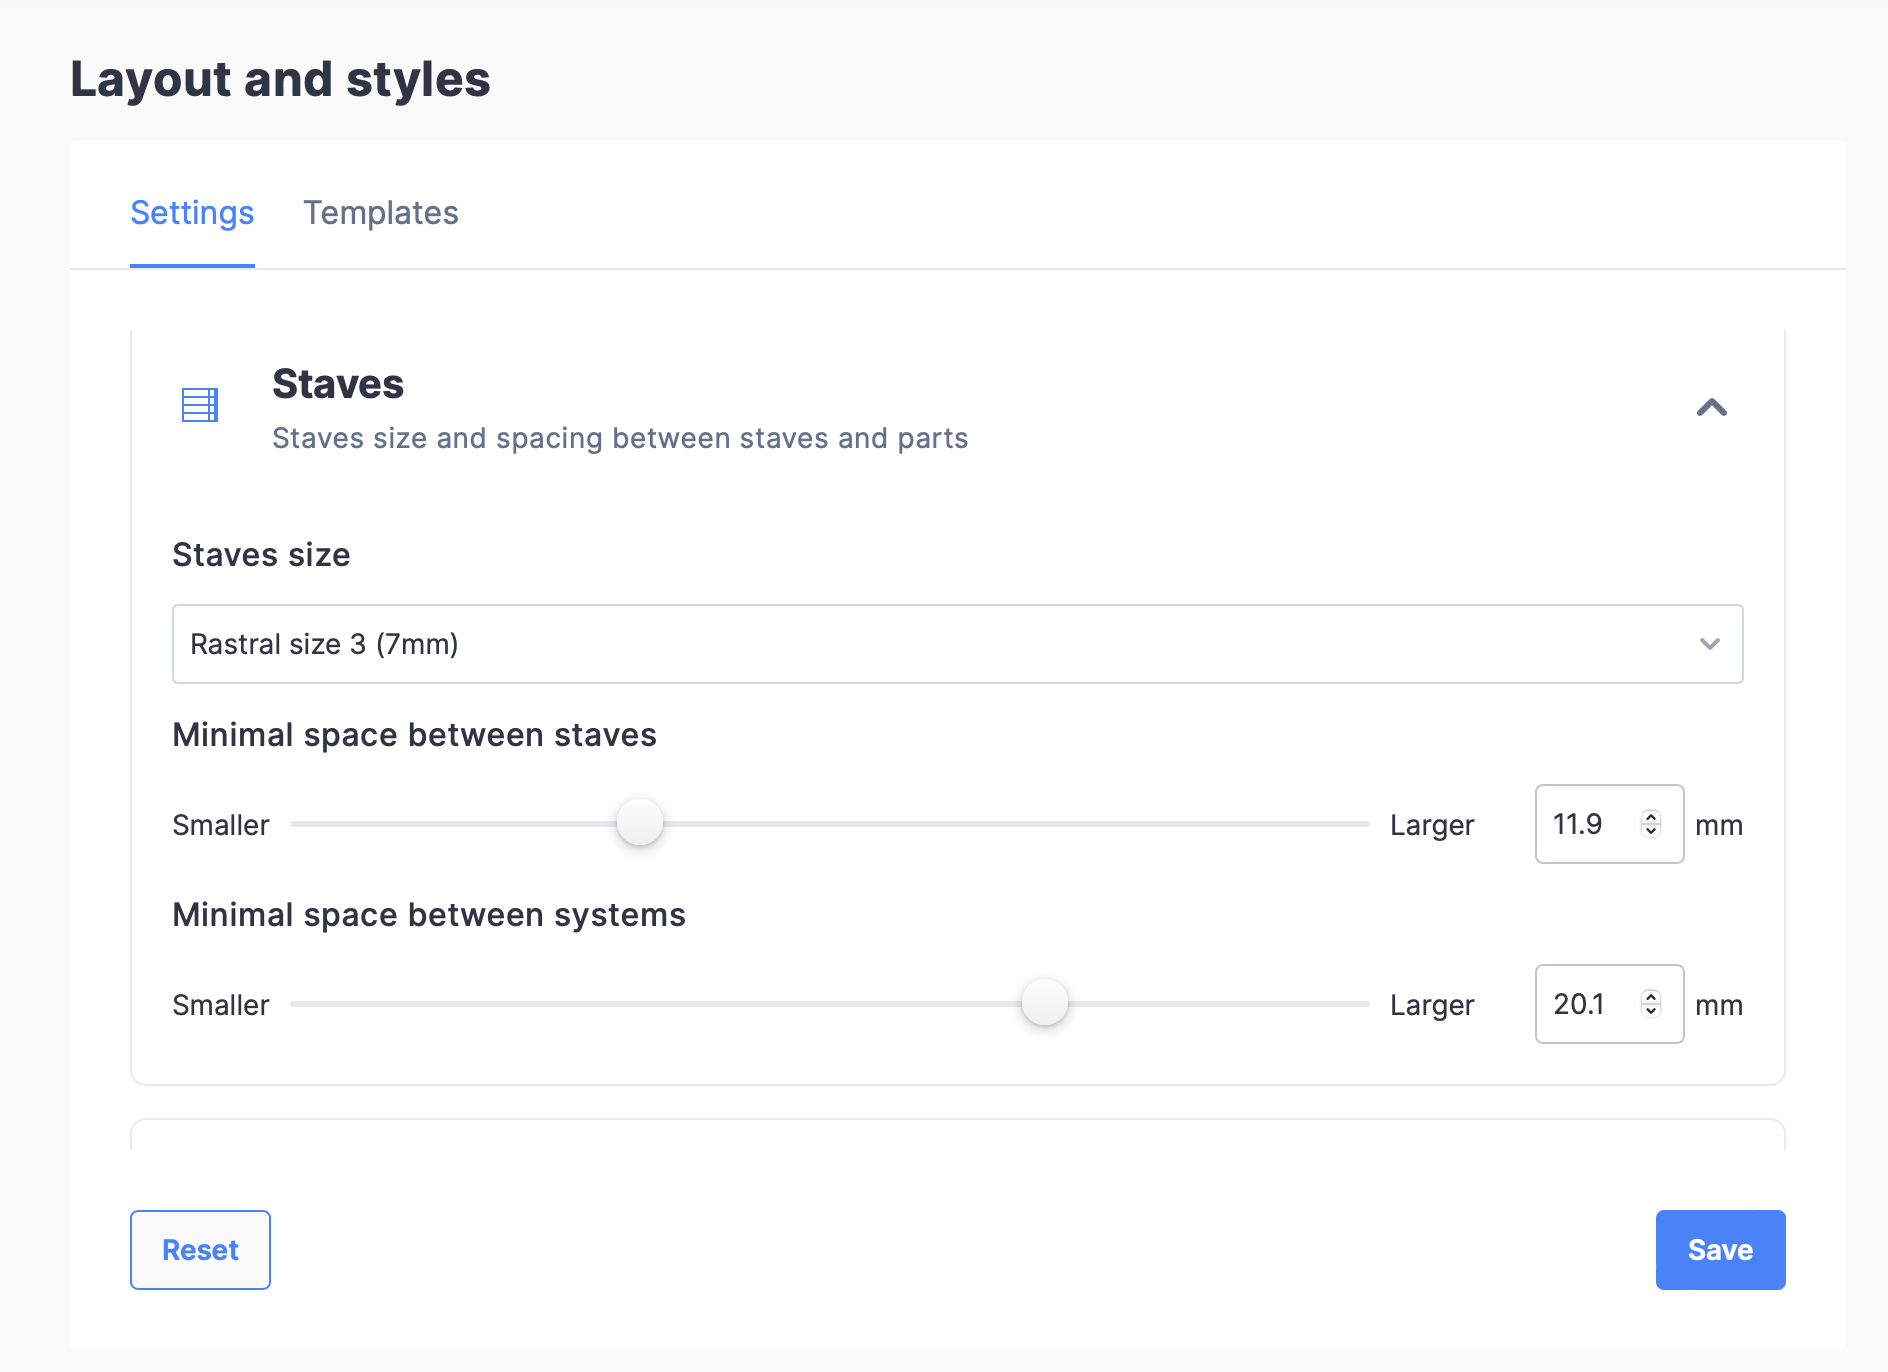The image size is (1888, 1372).
Task: Increase the staves spacing with up stepper arrow
Action: 1651,816
